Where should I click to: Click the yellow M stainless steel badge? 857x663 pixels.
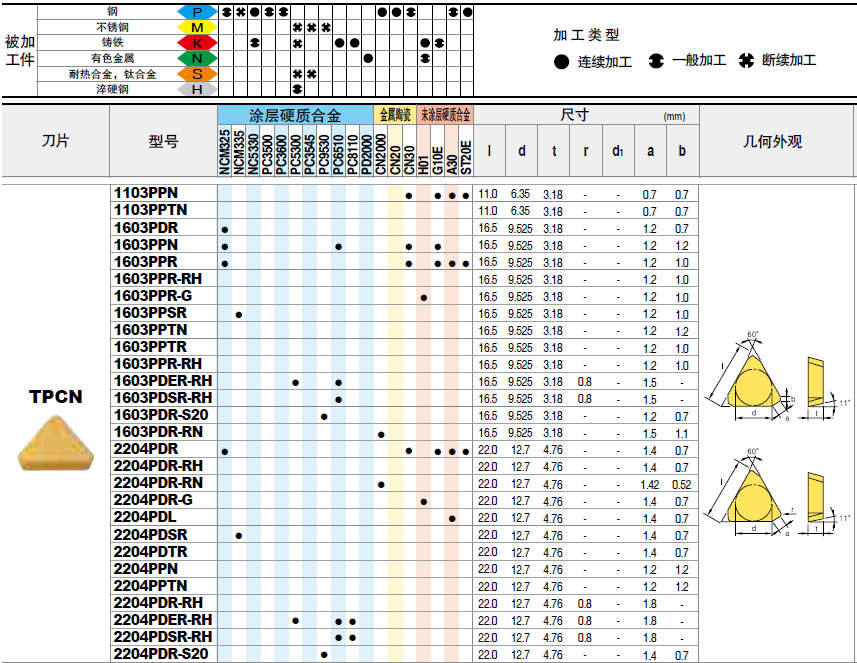point(197,27)
